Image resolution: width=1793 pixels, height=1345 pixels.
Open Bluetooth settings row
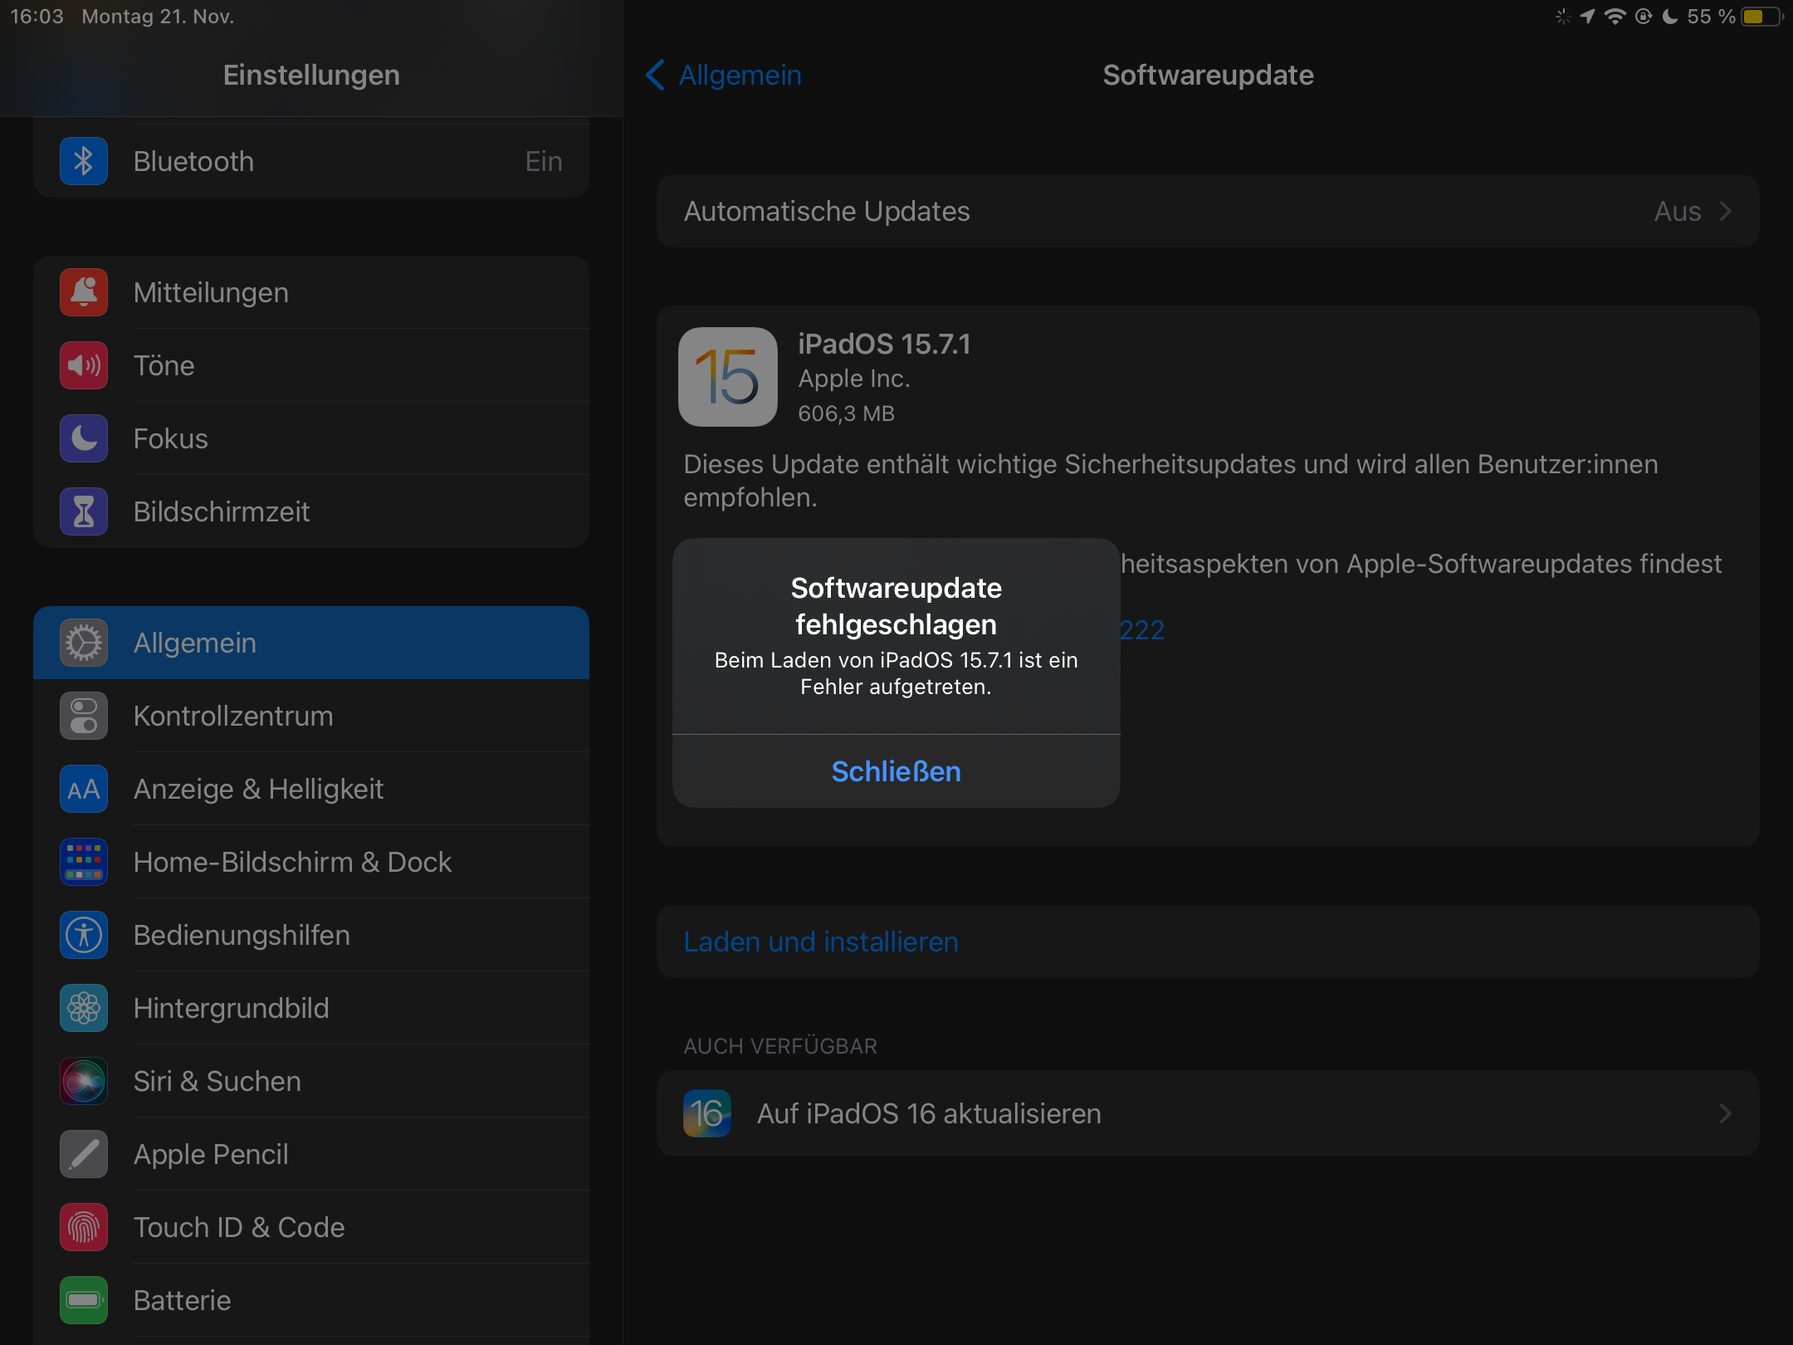[311, 161]
